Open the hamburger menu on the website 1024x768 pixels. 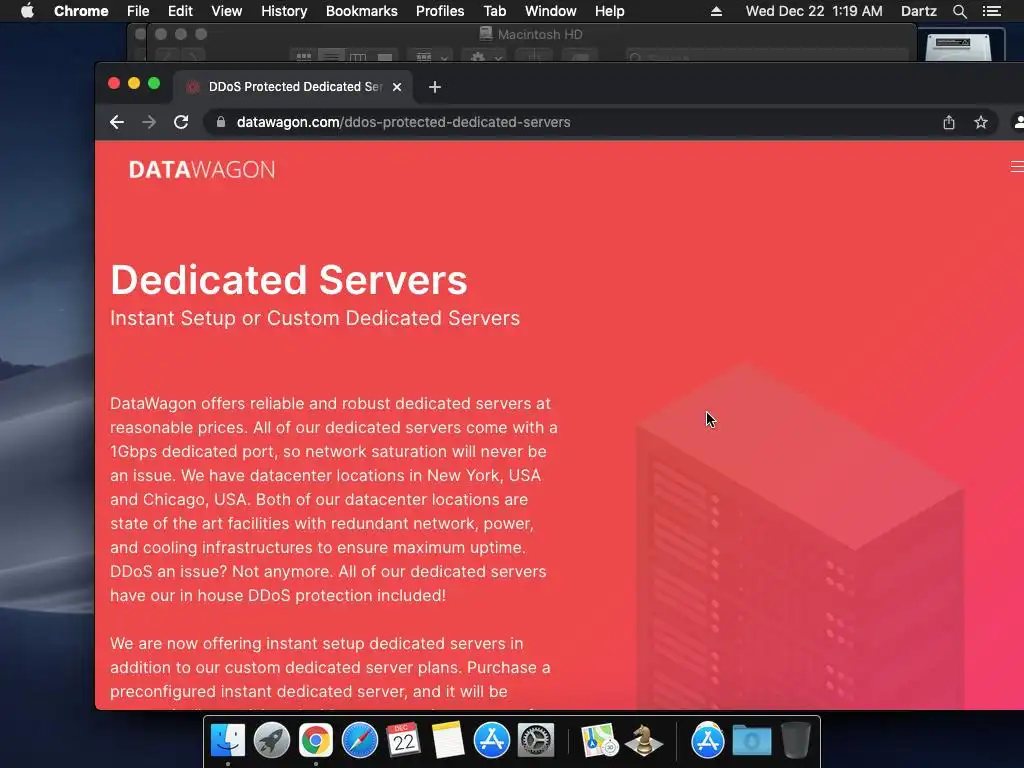(x=1017, y=167)
